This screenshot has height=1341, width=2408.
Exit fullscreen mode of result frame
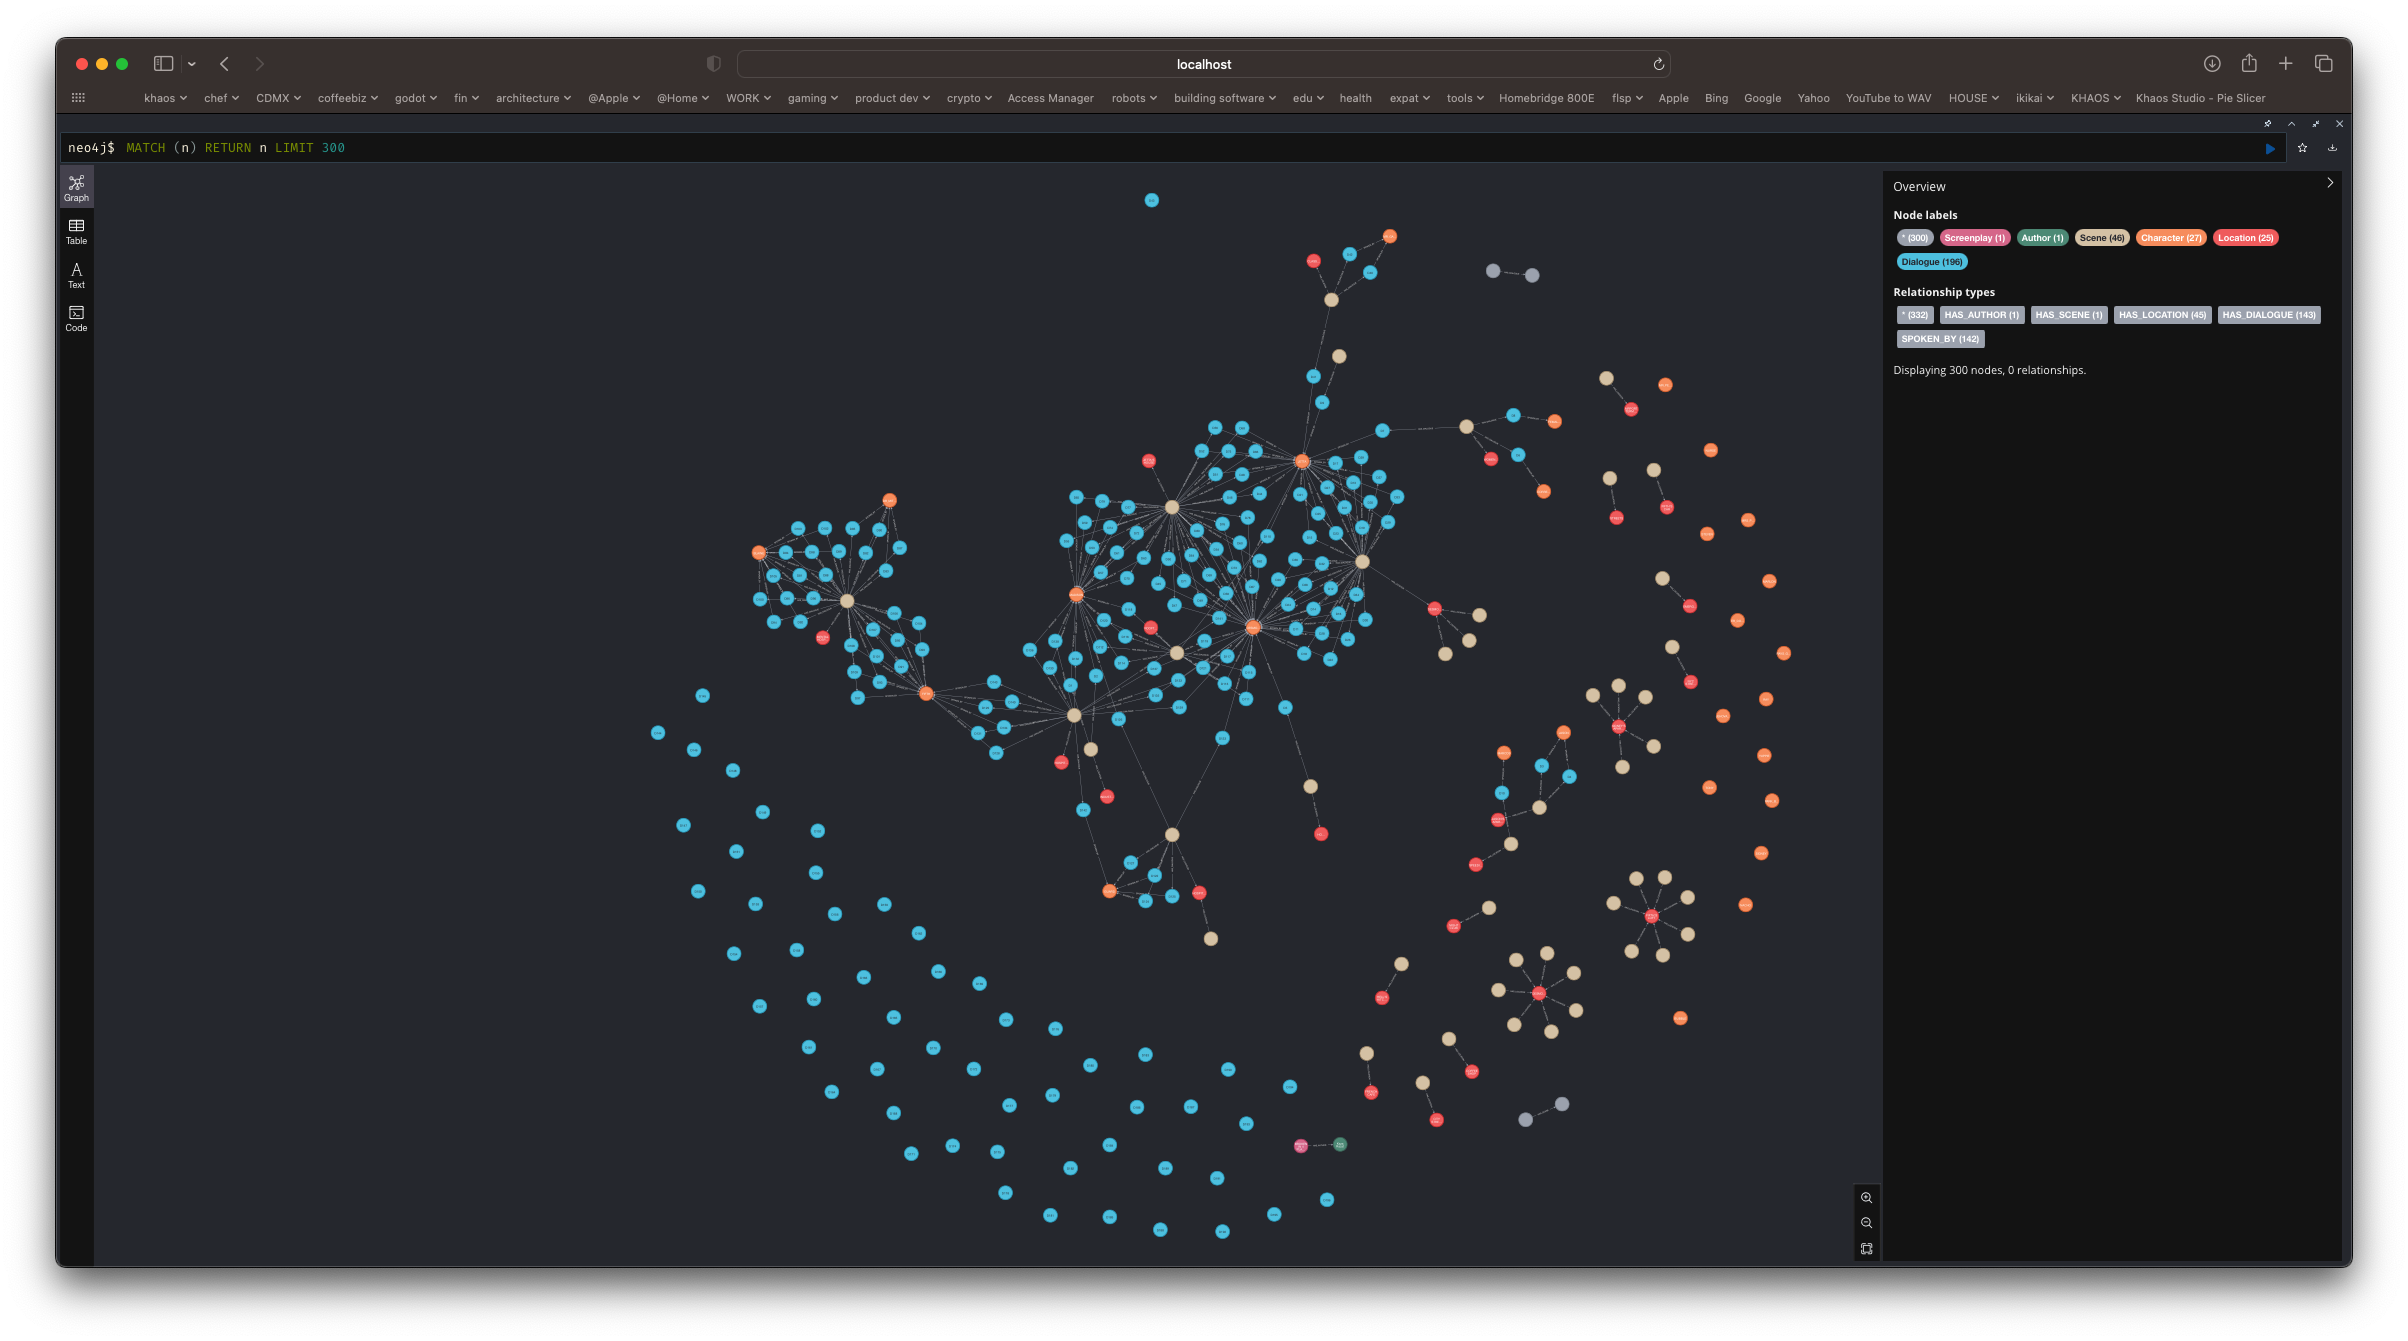tap(2315, 124)
